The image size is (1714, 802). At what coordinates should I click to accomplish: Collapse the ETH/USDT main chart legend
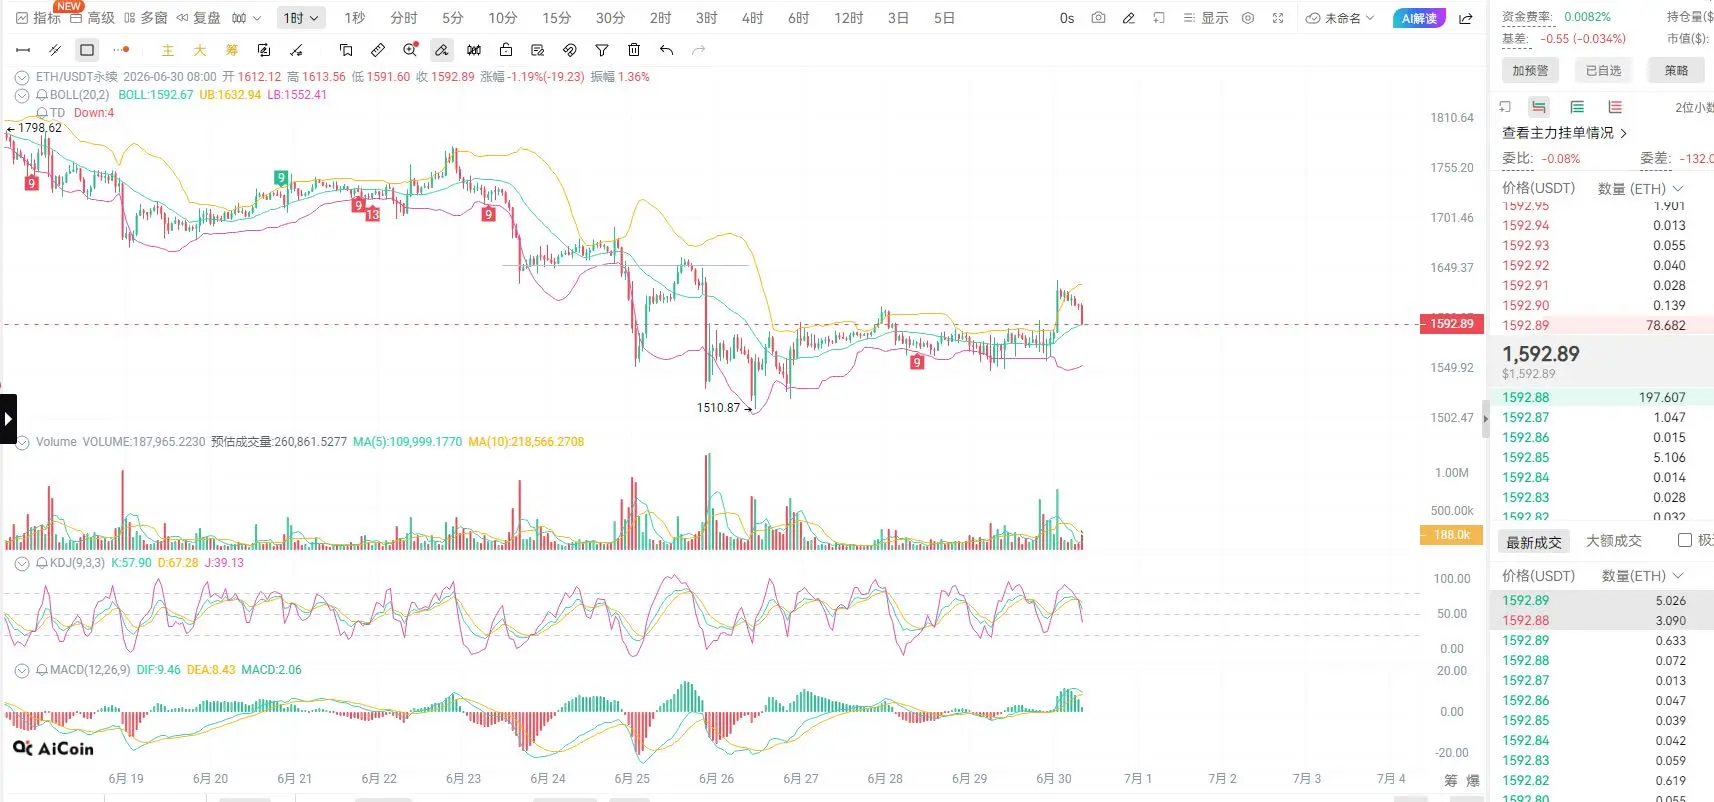22,77
